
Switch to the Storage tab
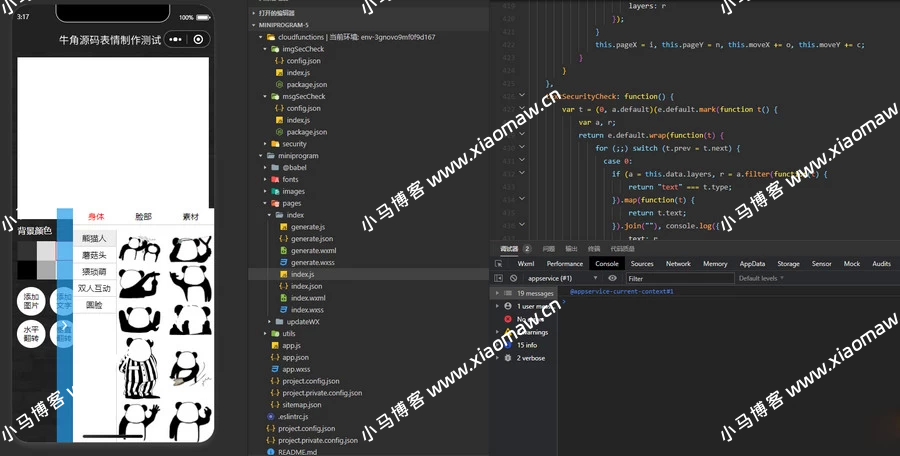[788, 264]
